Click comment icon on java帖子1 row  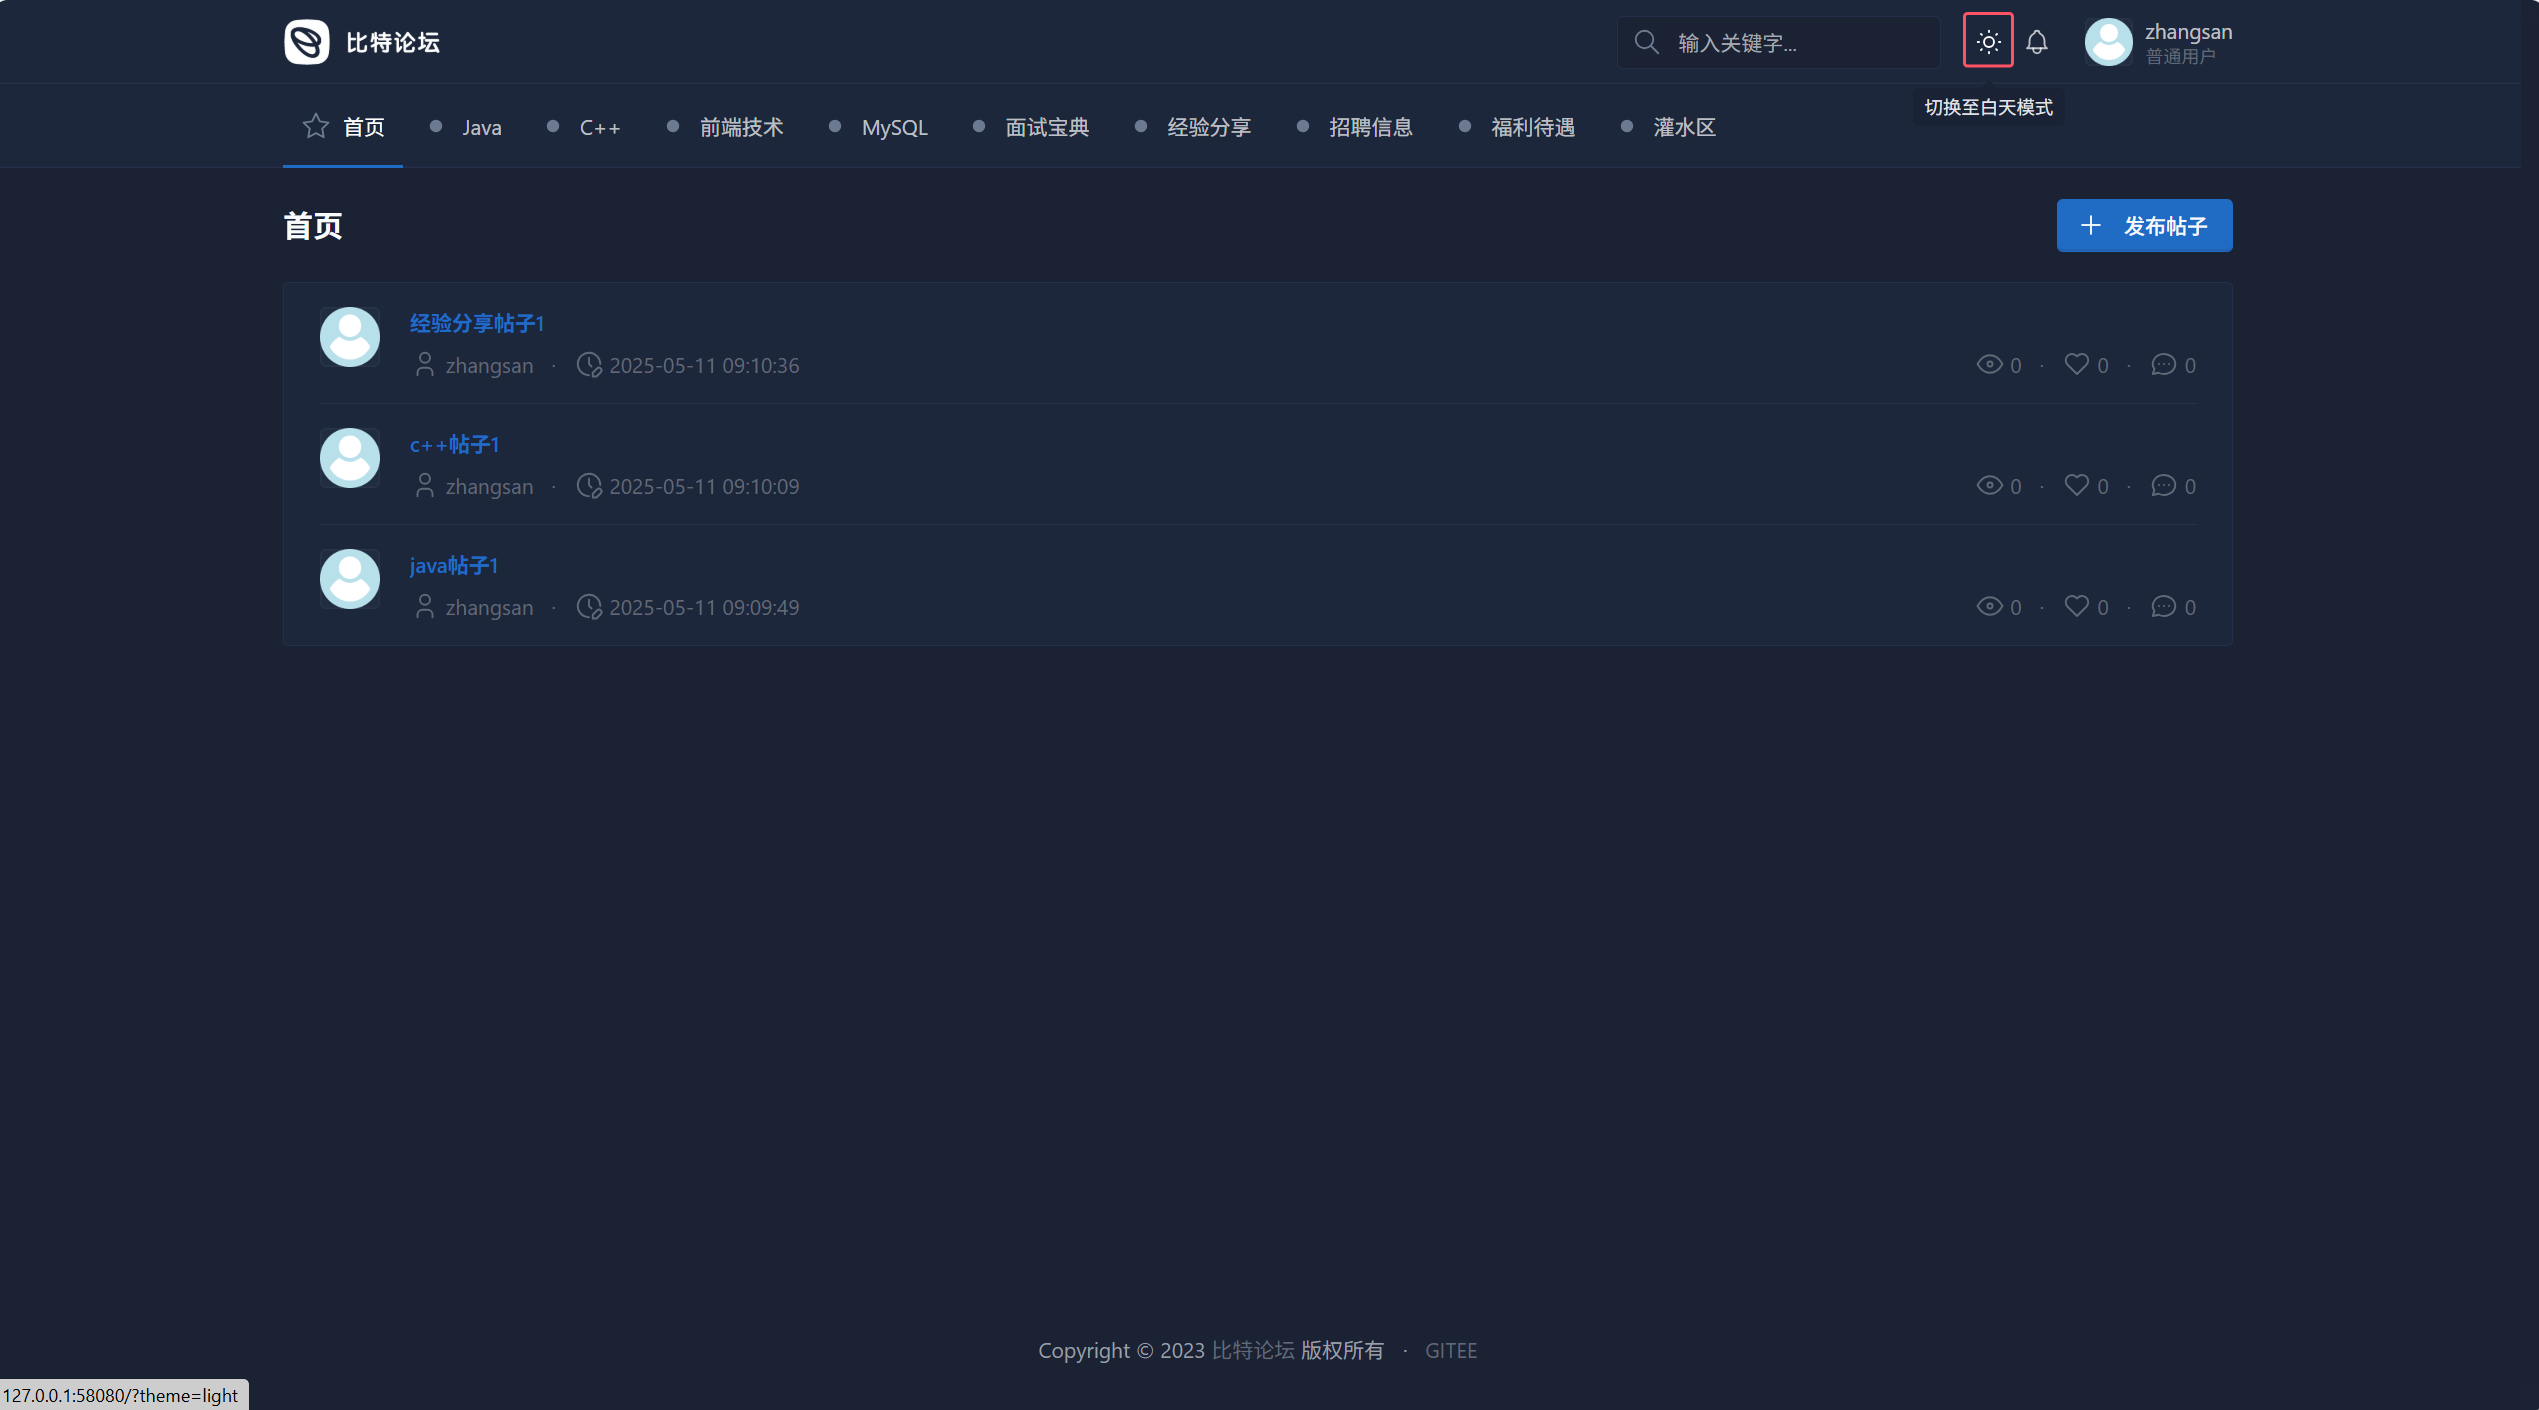2163,607
